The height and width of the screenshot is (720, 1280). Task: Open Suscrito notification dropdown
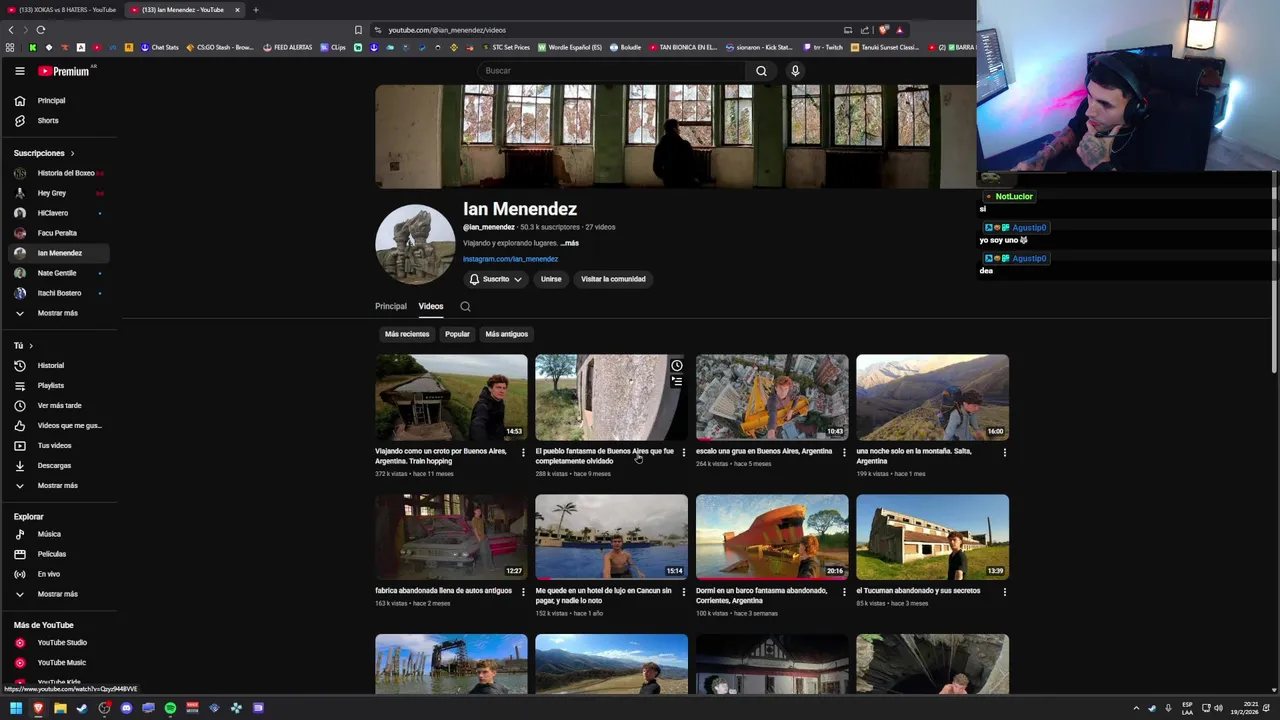pos(495,279)
